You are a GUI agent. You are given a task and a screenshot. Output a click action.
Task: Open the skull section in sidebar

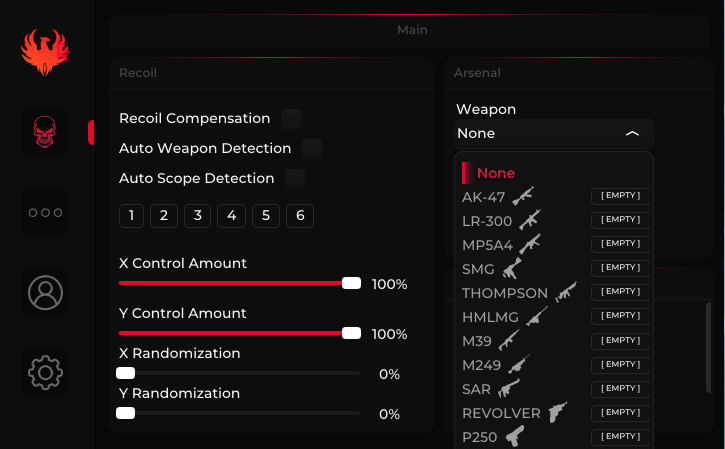click(45, 131)
